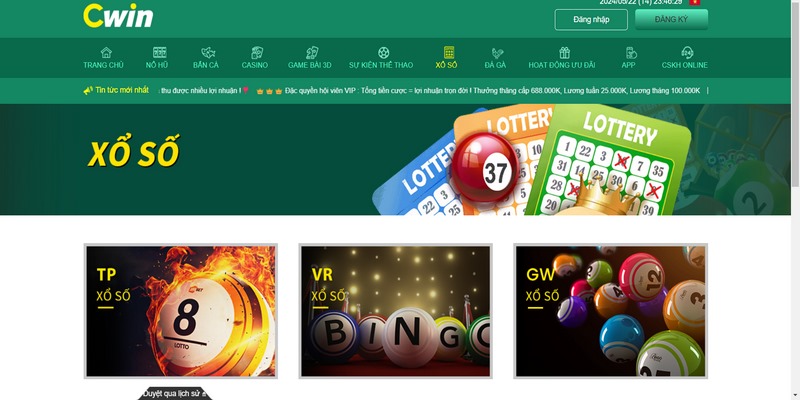The image size is (800, 400).
Task: Select the Bắn Cá fish icon
Action: (x=208, y=52)
